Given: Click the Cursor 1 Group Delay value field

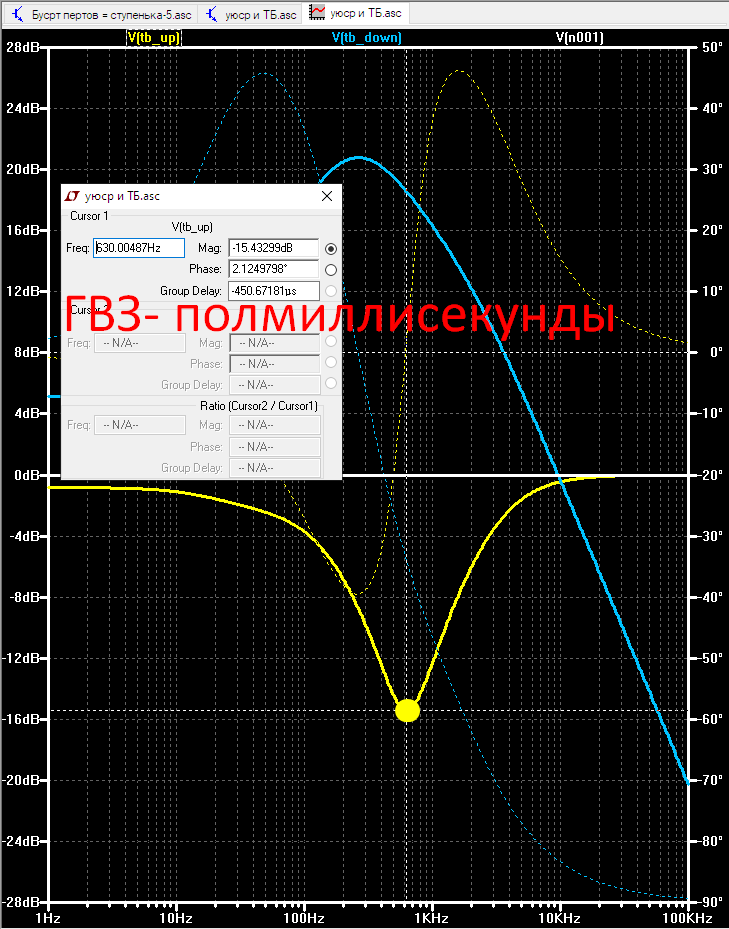Looking at the screenshot, I should click(274, 291).
